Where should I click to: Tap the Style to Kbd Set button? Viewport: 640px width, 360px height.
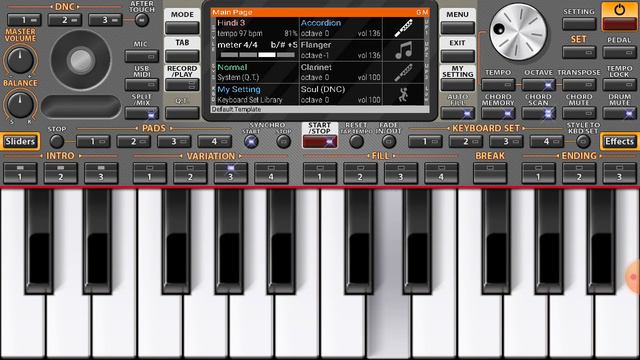(x=583, y=142)
